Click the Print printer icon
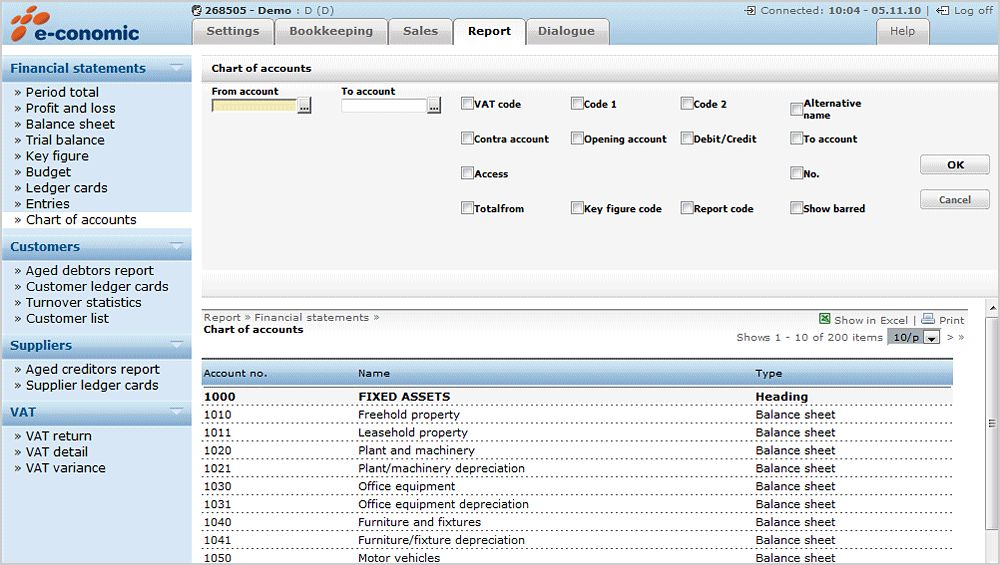 [x=928, y=319]
